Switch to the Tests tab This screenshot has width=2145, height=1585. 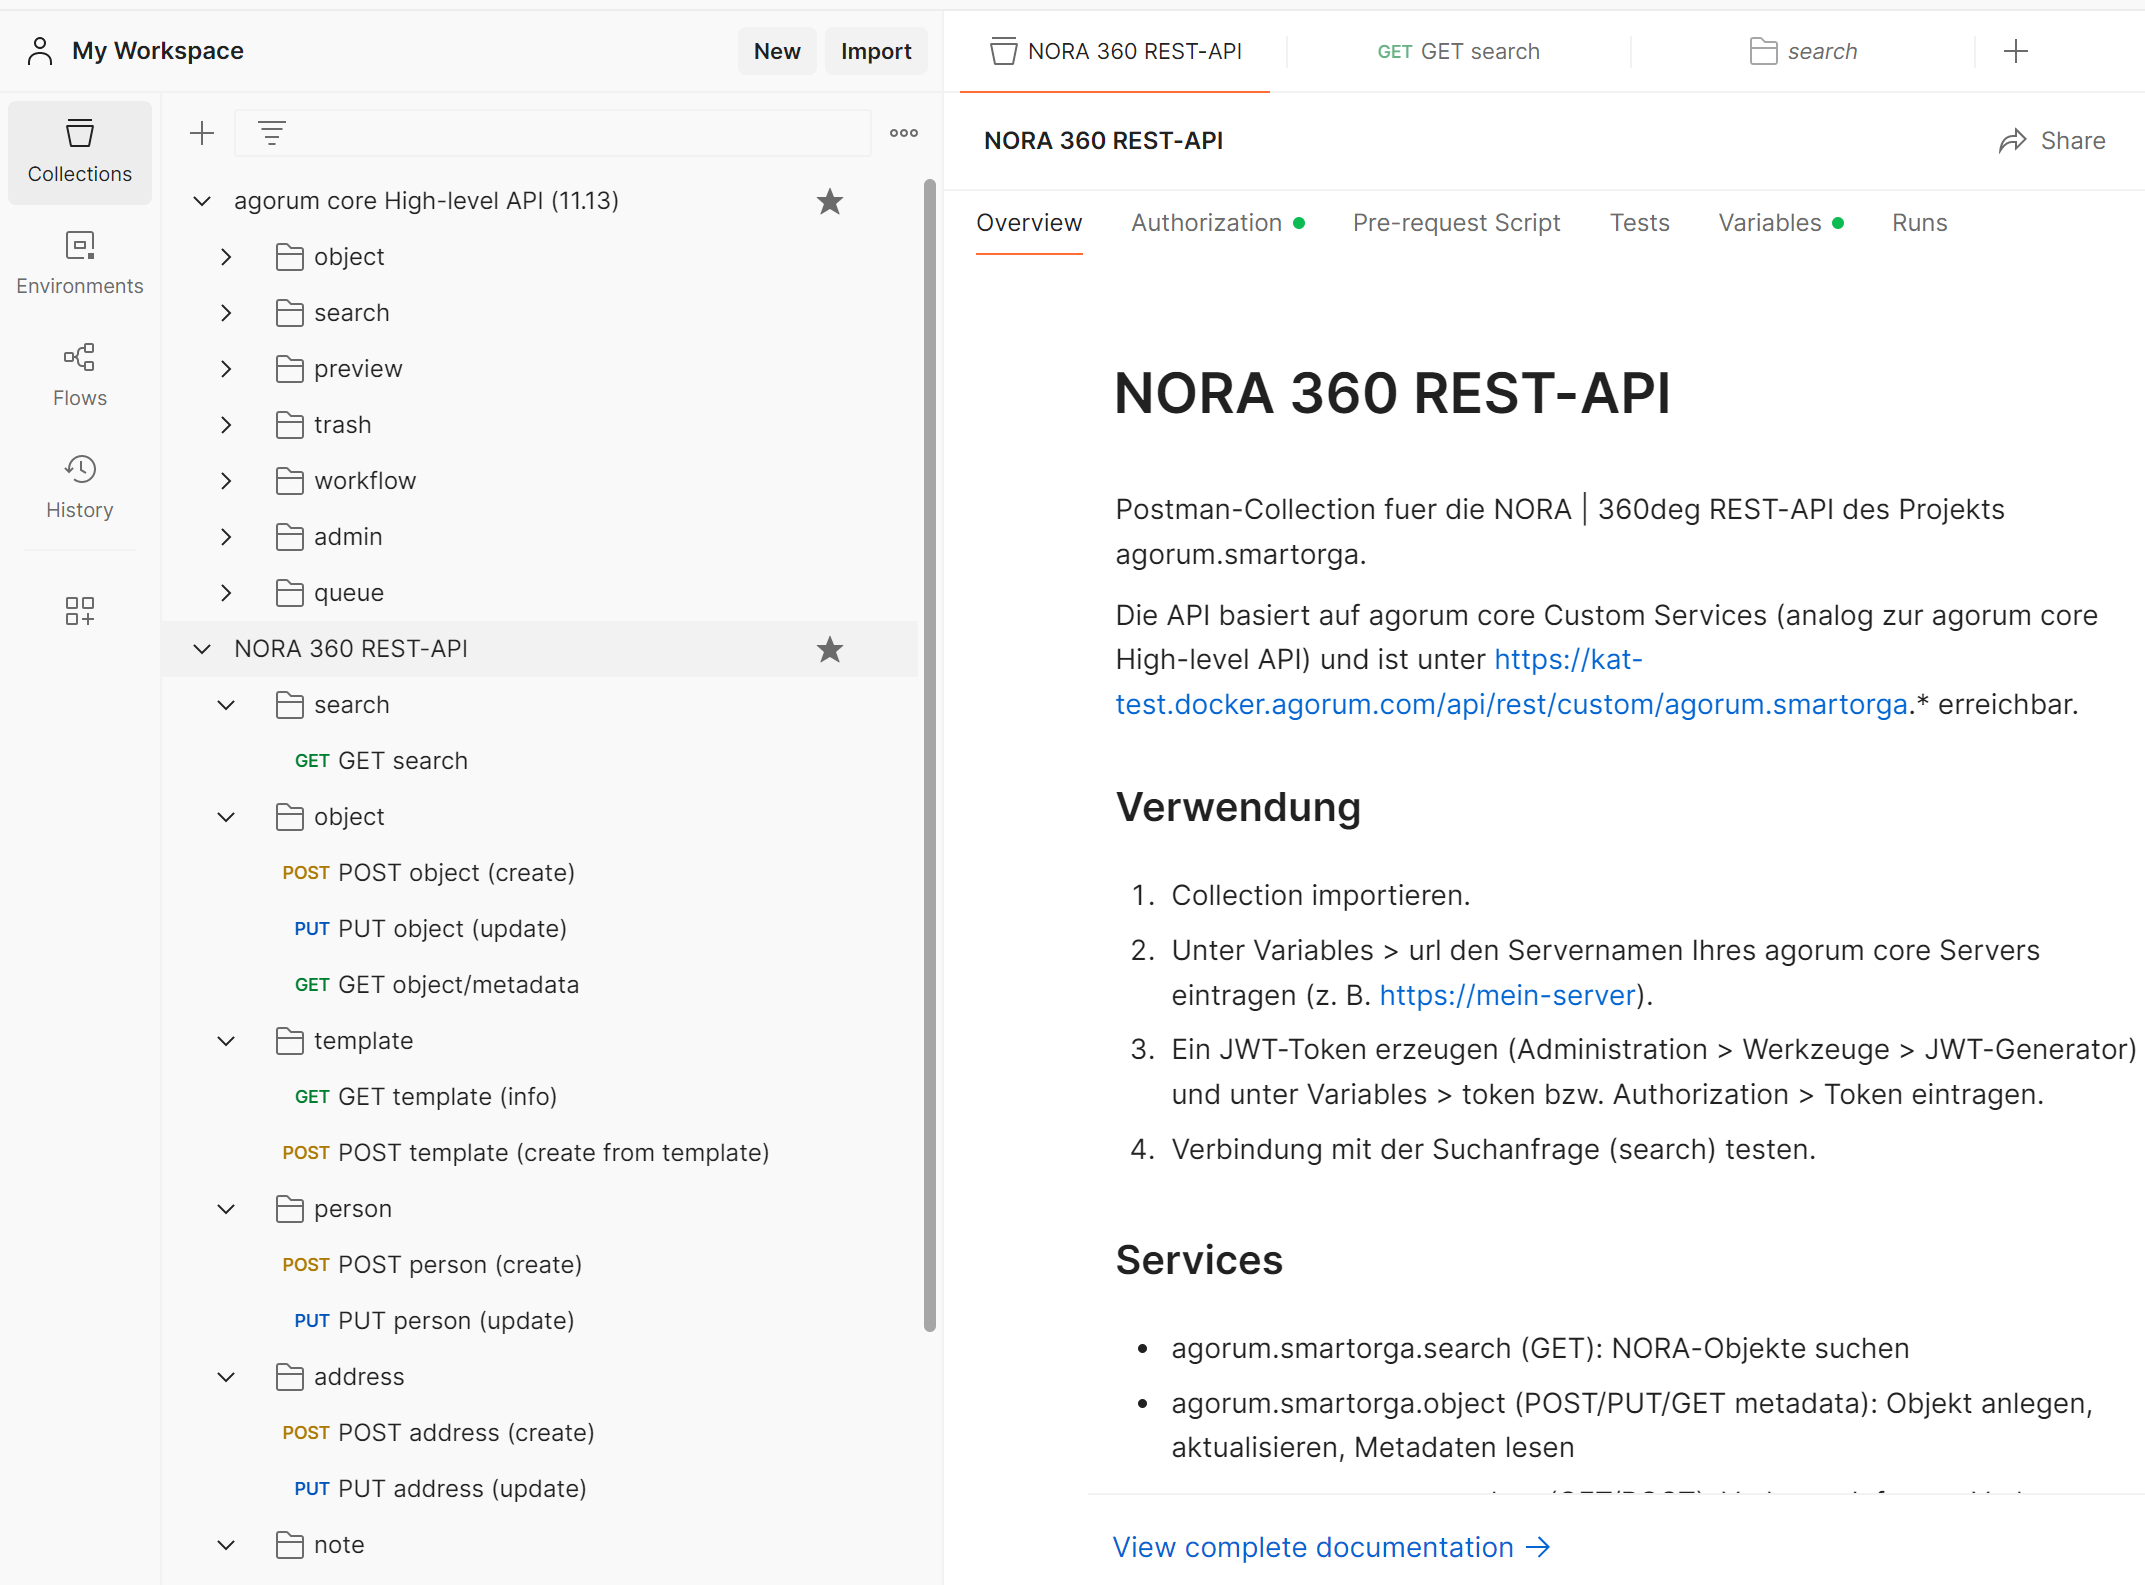coord(1639,223)
